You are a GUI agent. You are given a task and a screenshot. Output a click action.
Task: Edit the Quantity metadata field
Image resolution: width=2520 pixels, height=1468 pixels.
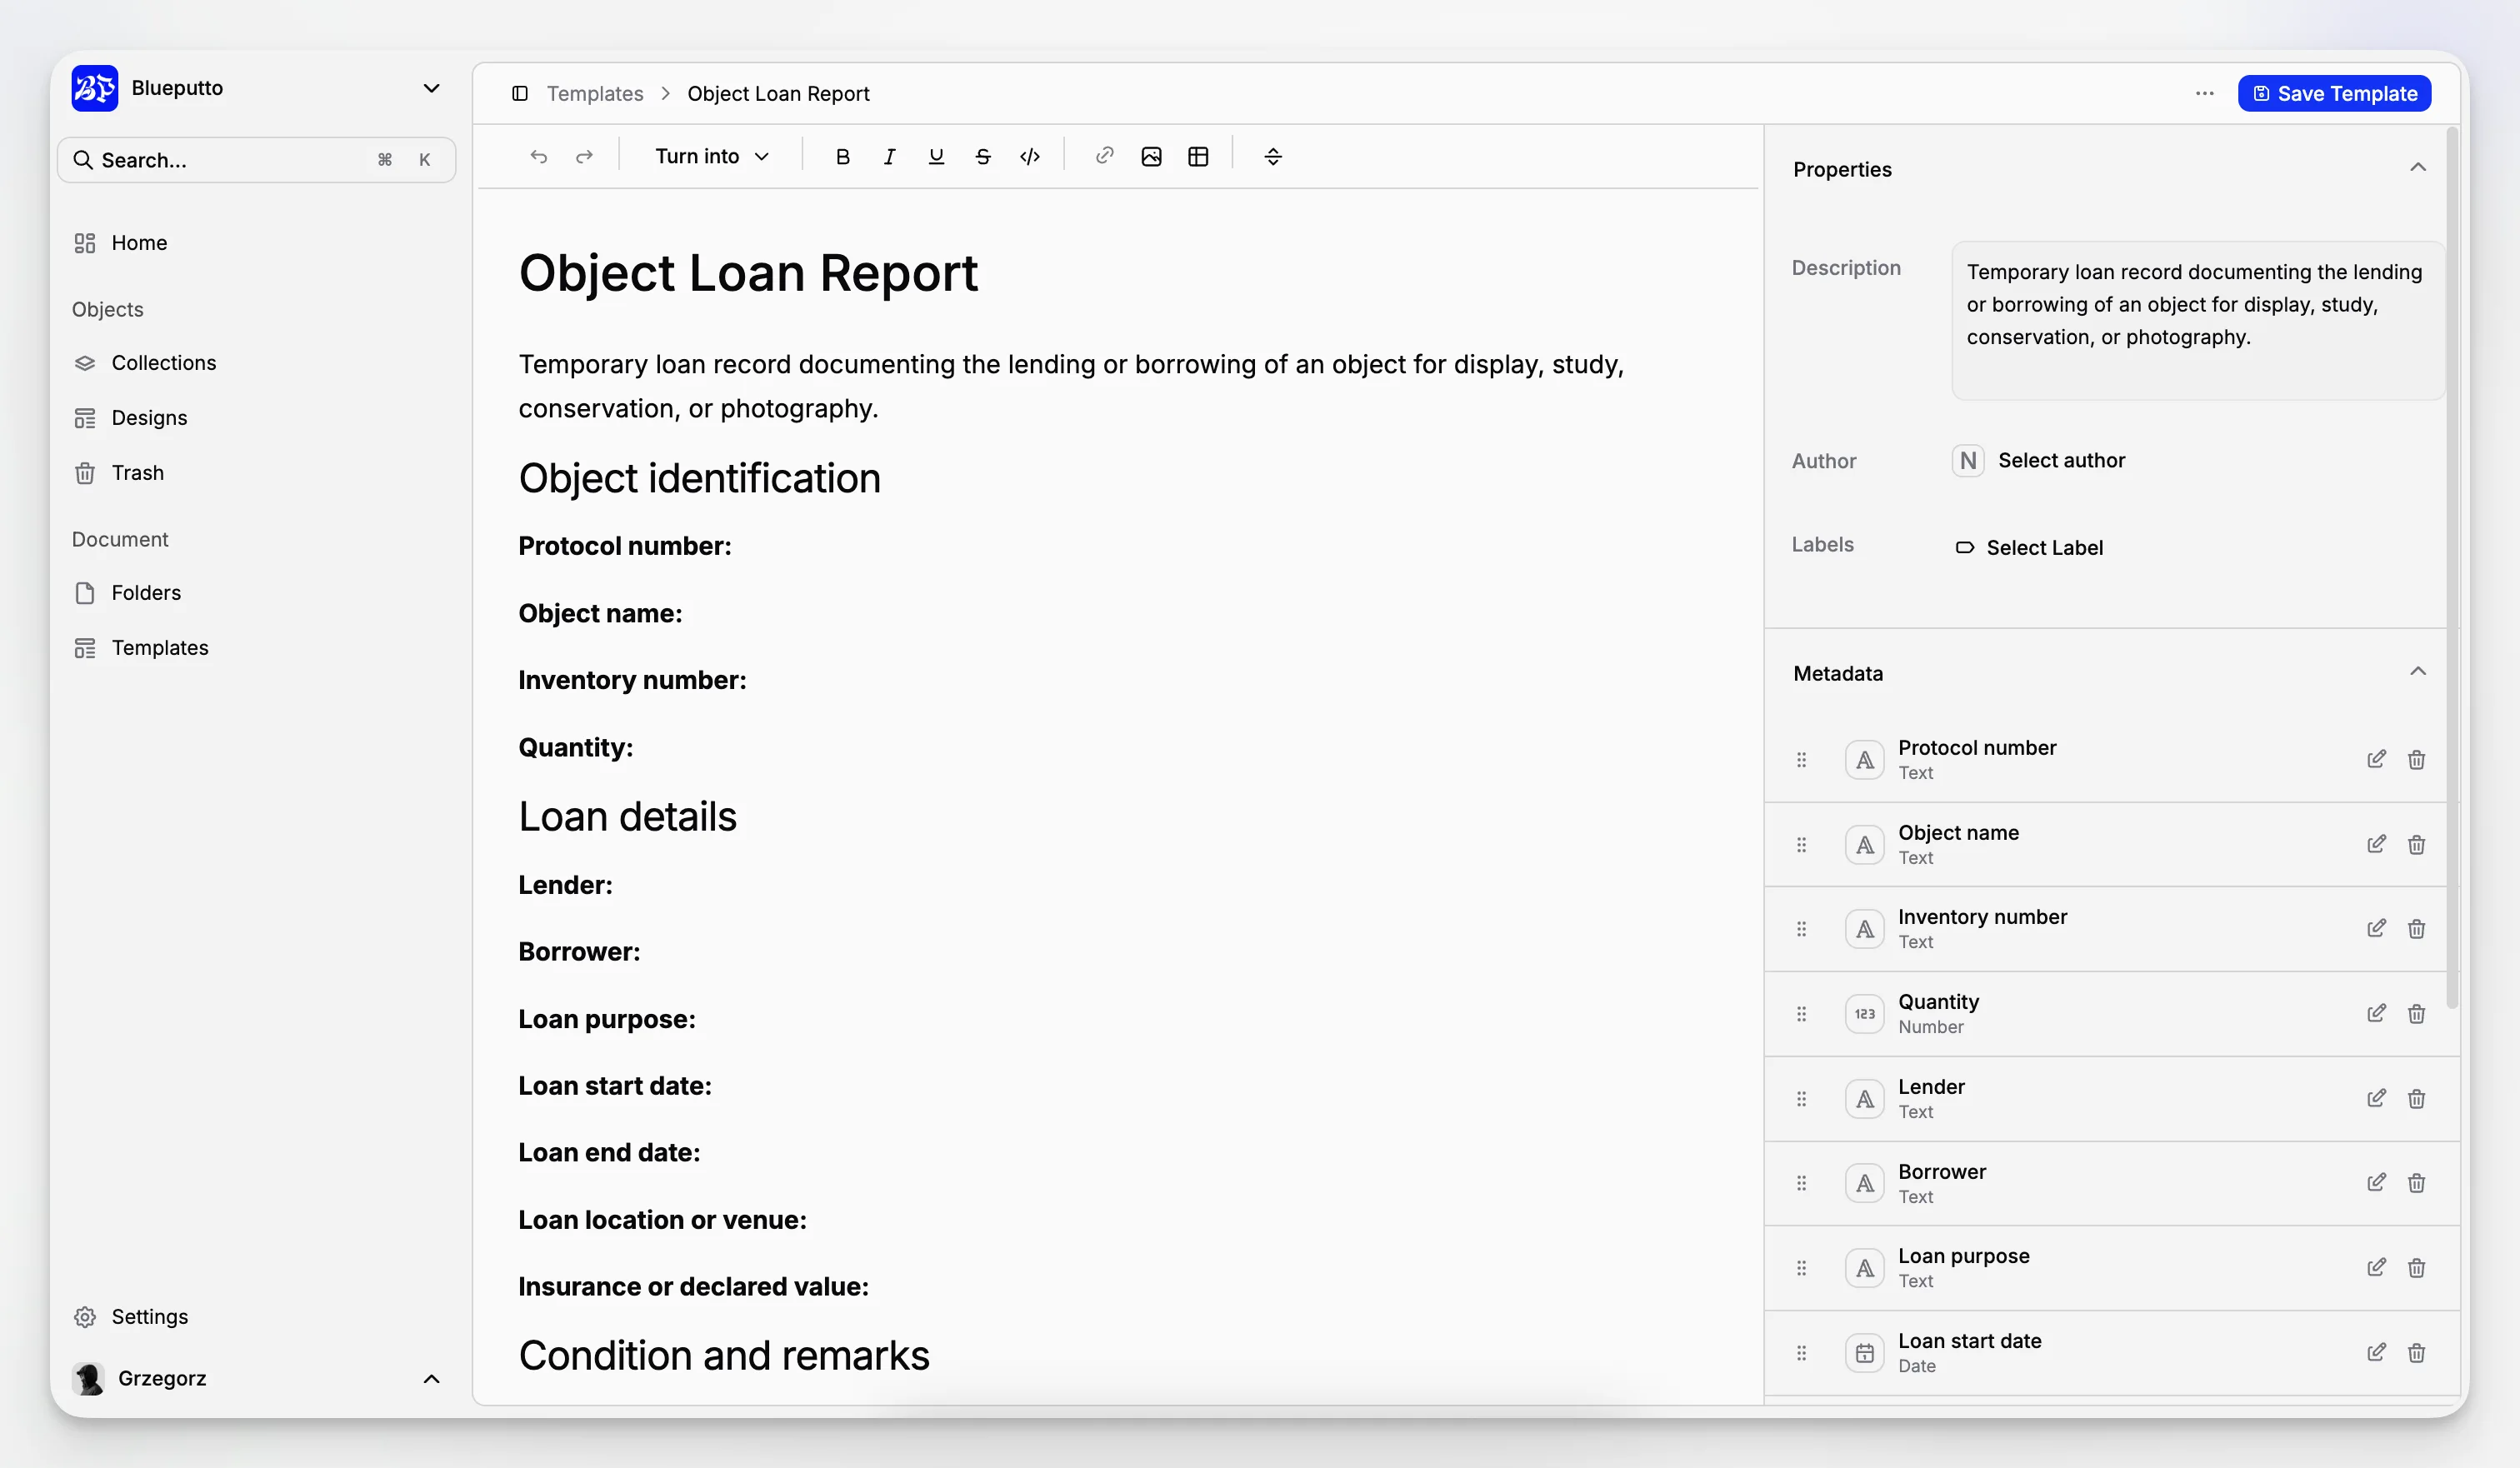click(x=2377, y=1013)
